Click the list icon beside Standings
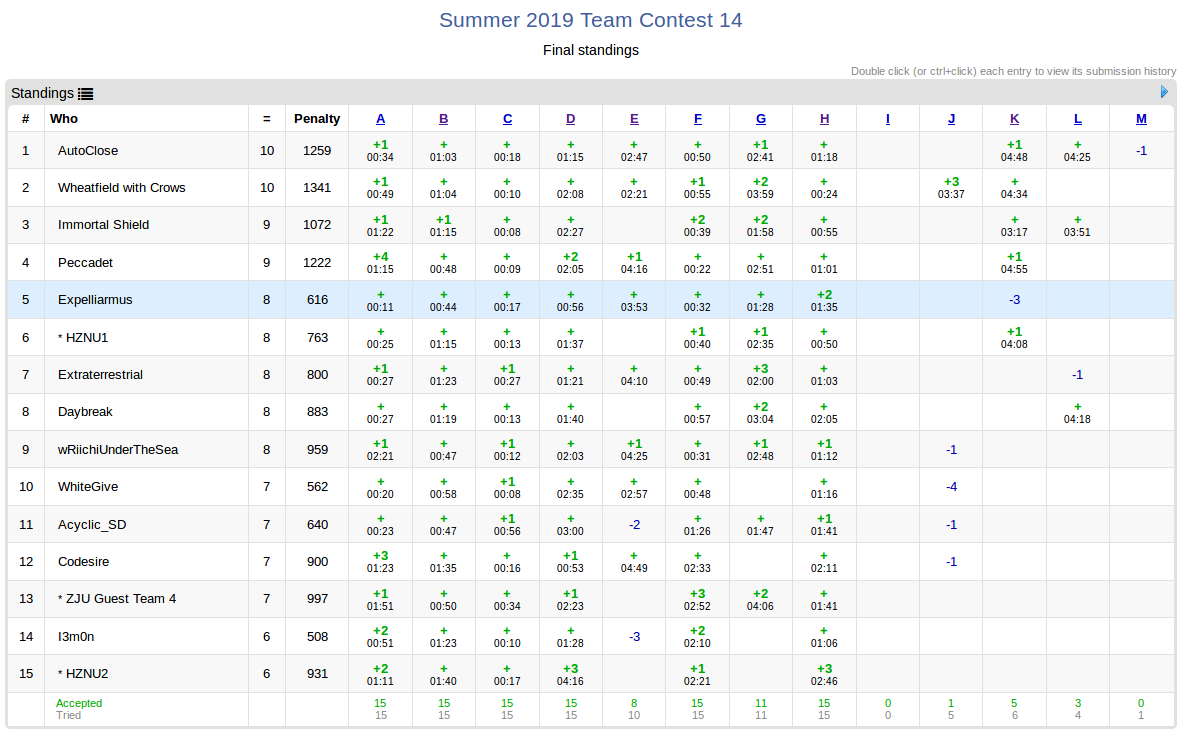 point(86,94)
